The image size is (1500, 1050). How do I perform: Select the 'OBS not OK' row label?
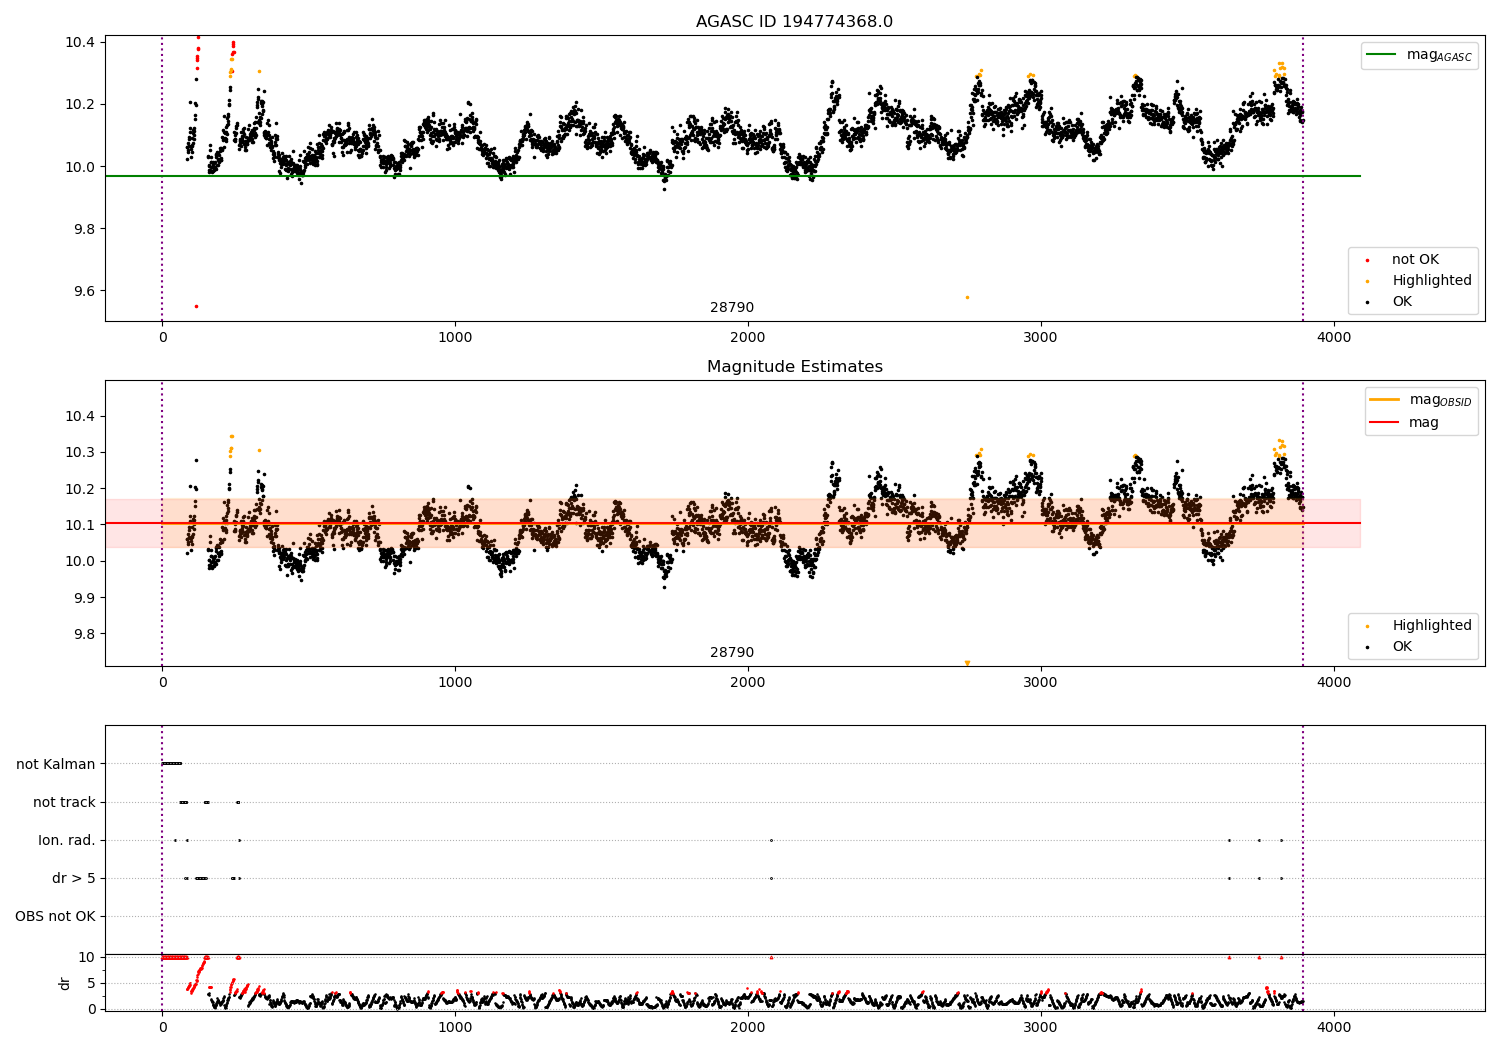pyautogui.click(x=55, y=917)
